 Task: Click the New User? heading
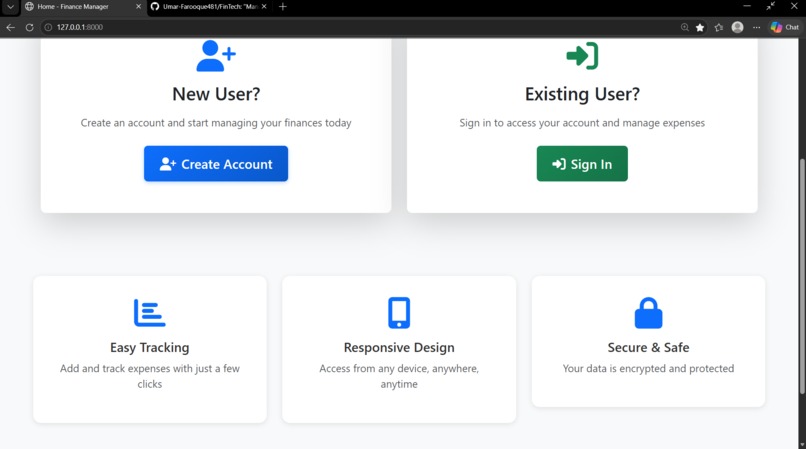click(x=216, y=94)
